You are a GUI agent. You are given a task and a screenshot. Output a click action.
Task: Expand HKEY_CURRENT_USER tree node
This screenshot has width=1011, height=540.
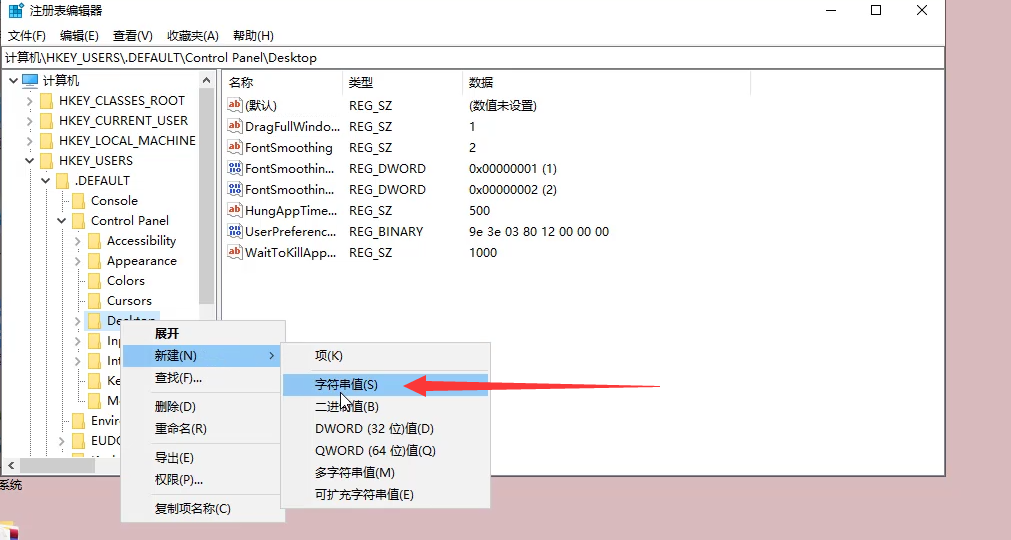(x=29, y=121)
